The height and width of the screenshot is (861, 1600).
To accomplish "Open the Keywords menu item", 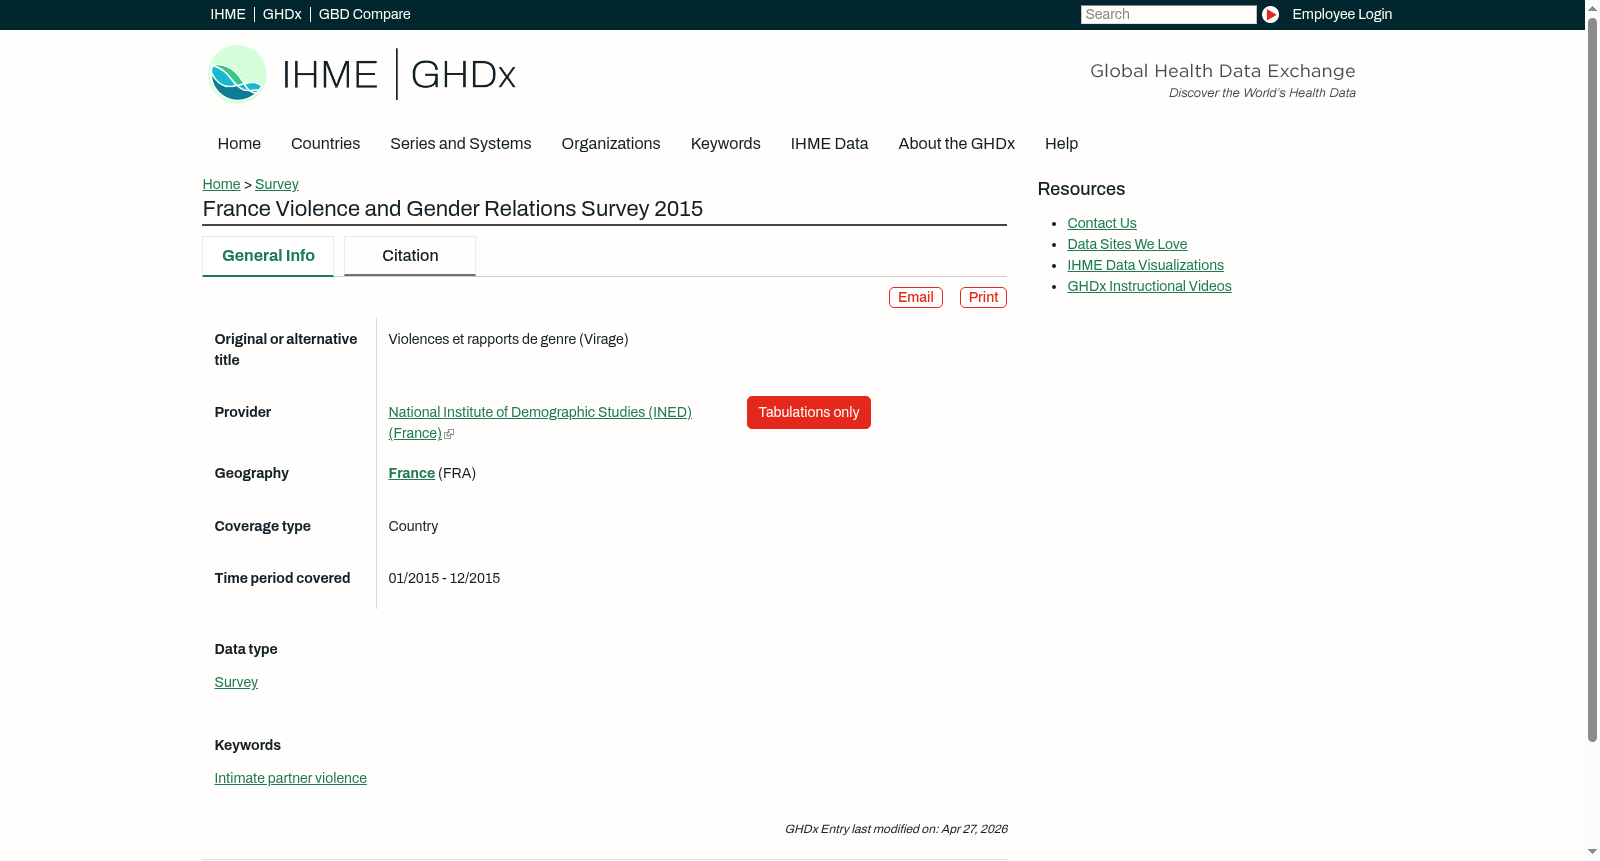I will [726, 144].
